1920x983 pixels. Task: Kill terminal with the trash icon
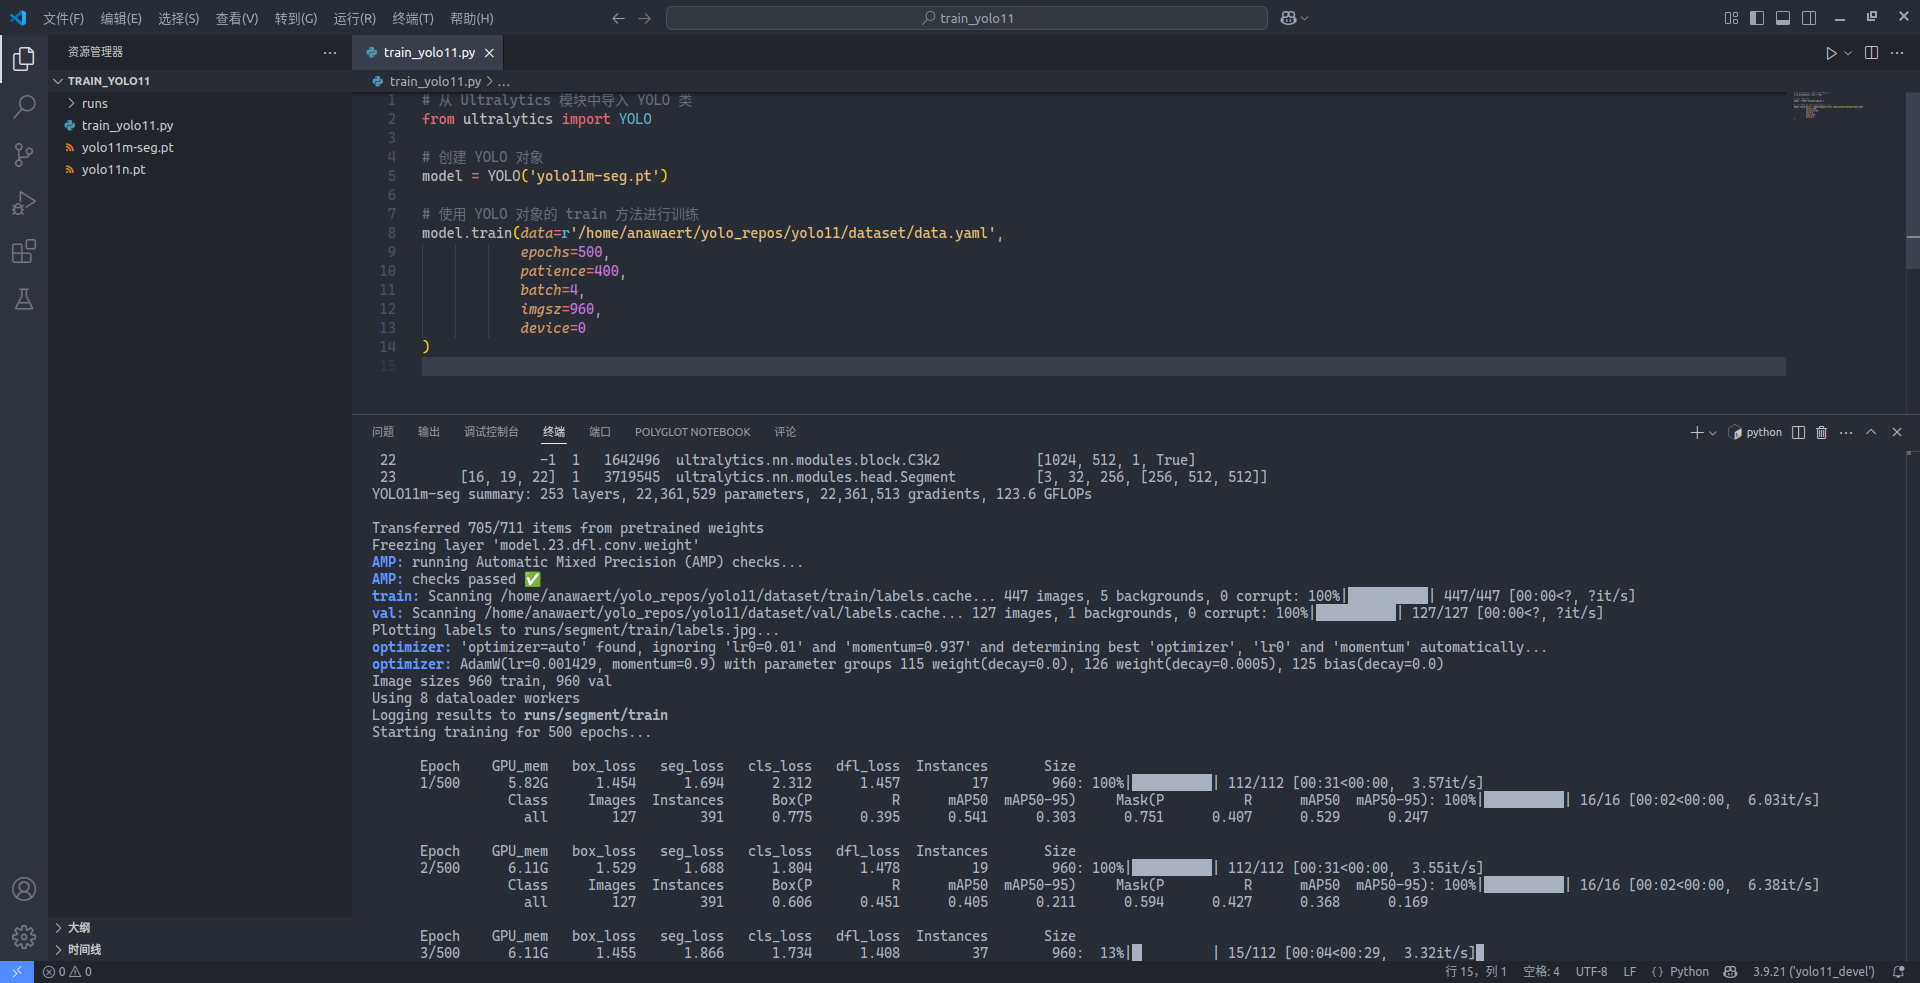1821,433
